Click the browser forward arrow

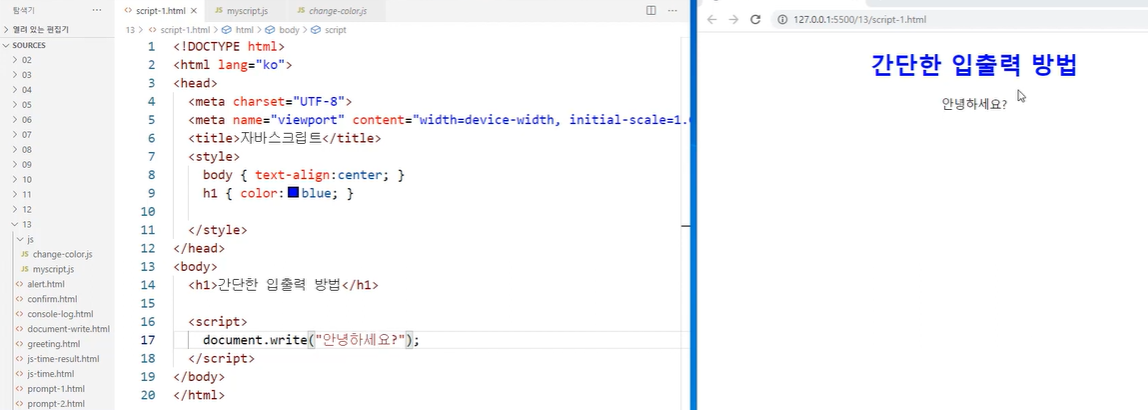click(734, 20)
